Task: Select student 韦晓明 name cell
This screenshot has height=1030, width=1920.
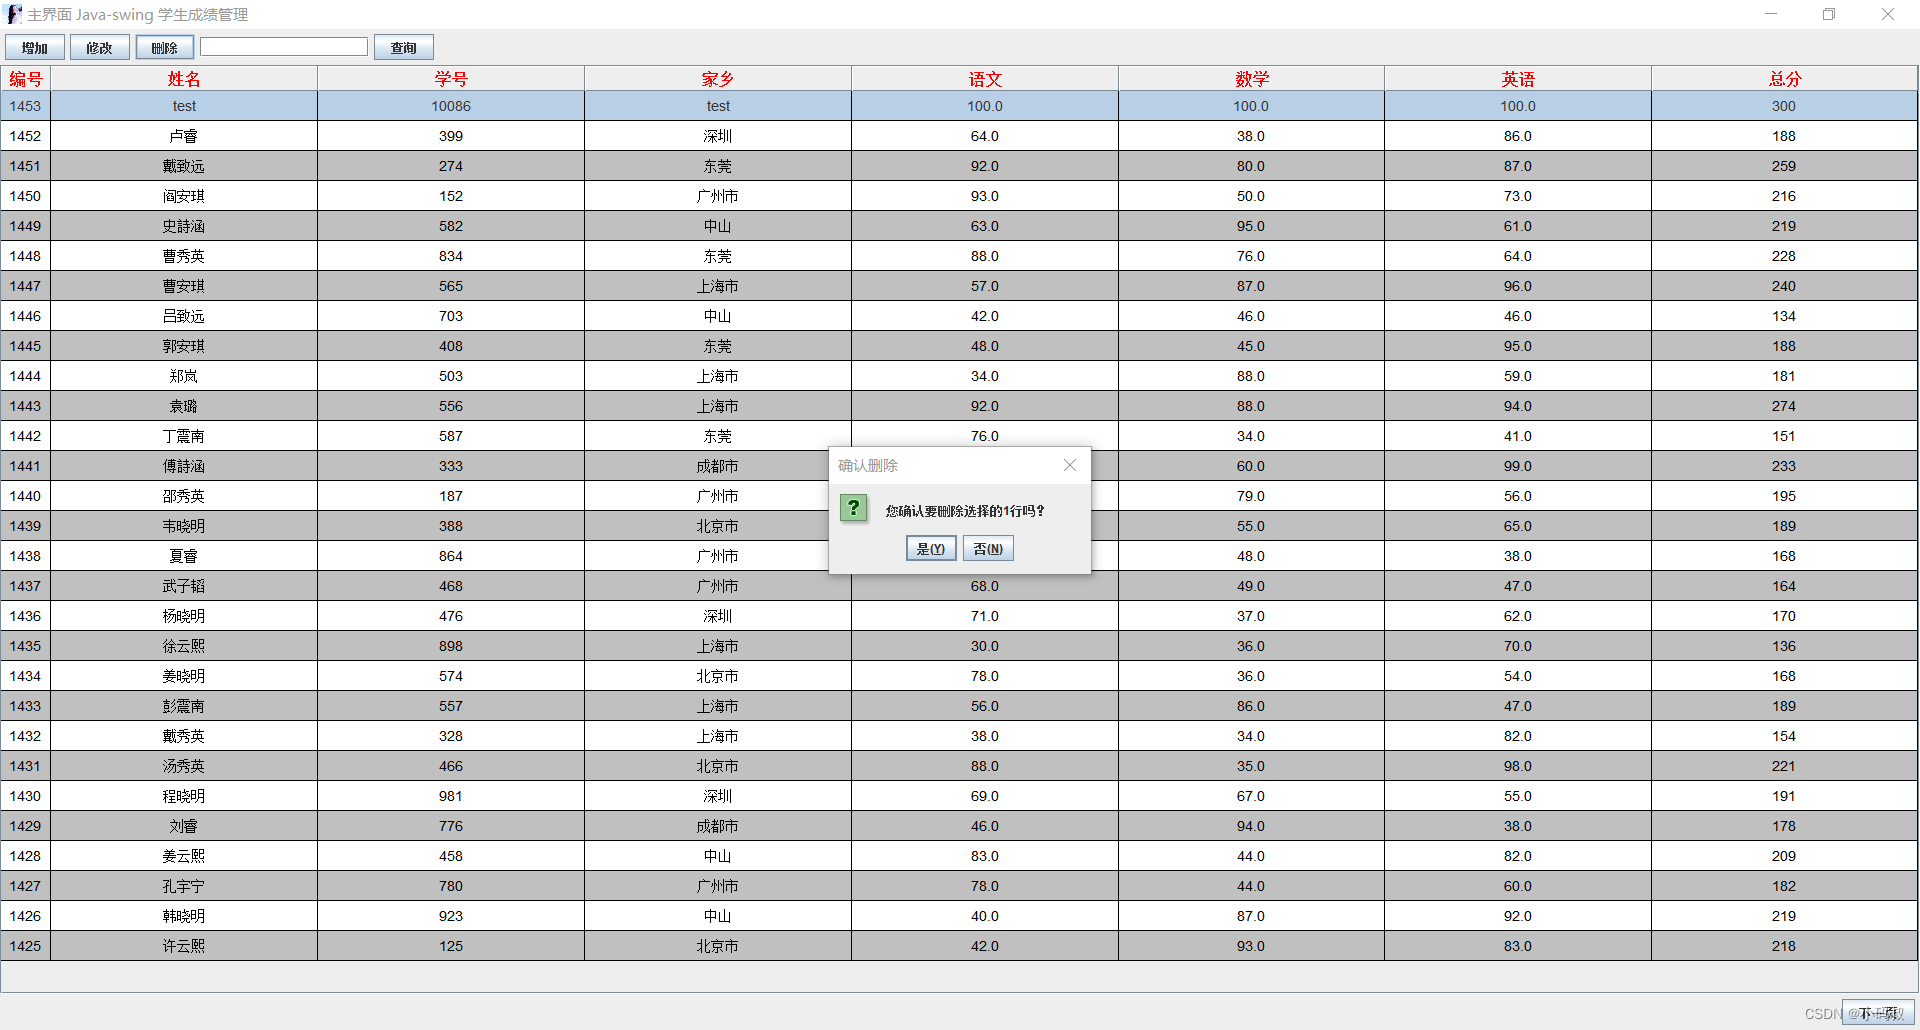Action: click(184, 526)
